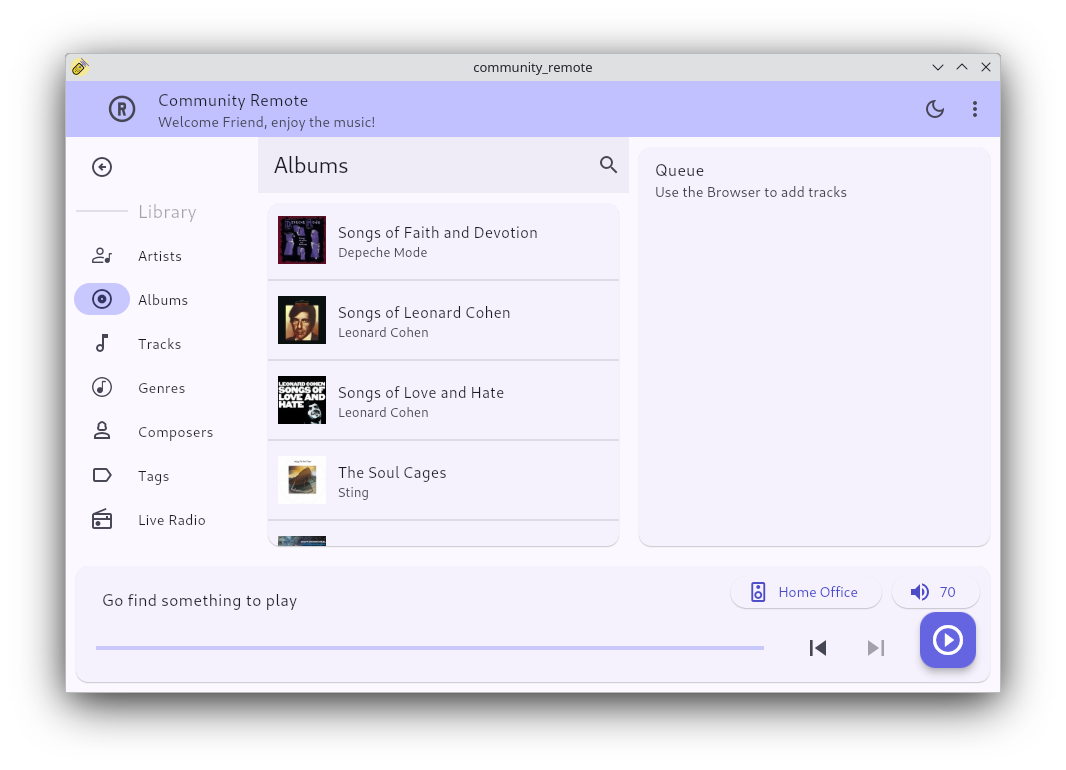Click the Live Radio icon
Screen dimensions: 1066x770
tap(102, 519)
